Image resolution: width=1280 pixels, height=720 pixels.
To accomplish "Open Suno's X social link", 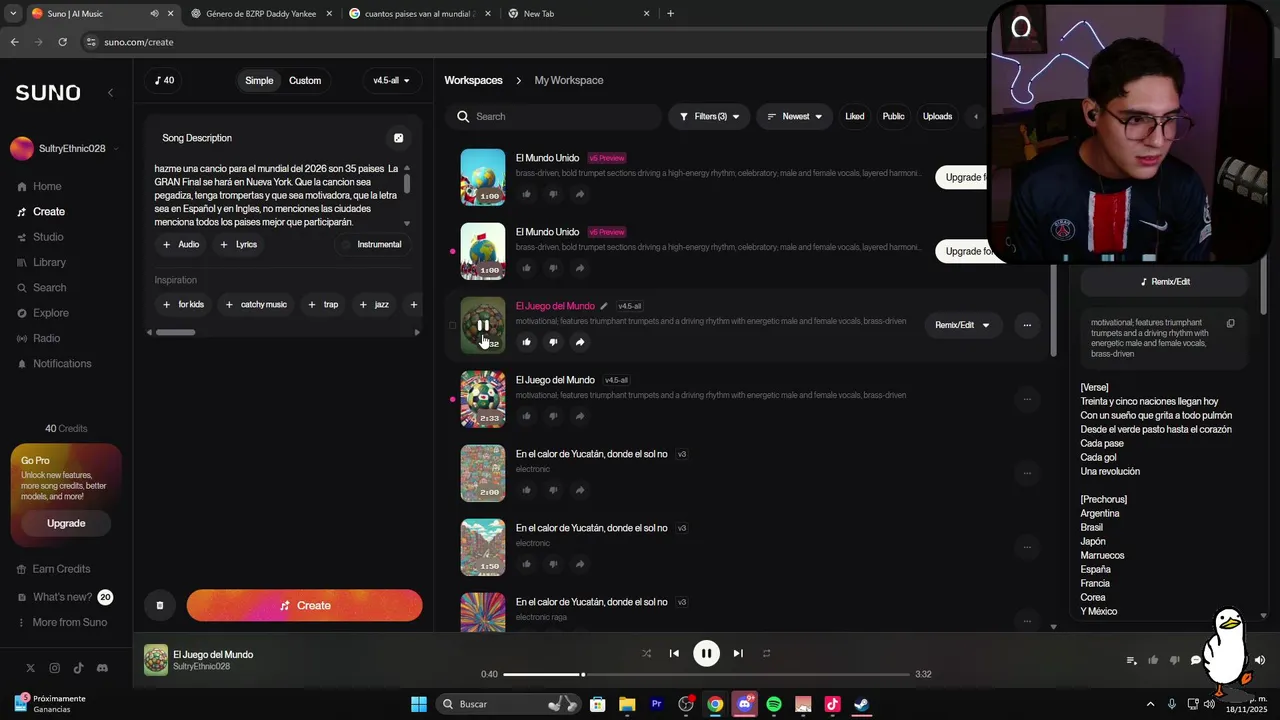I will point(30,668).
